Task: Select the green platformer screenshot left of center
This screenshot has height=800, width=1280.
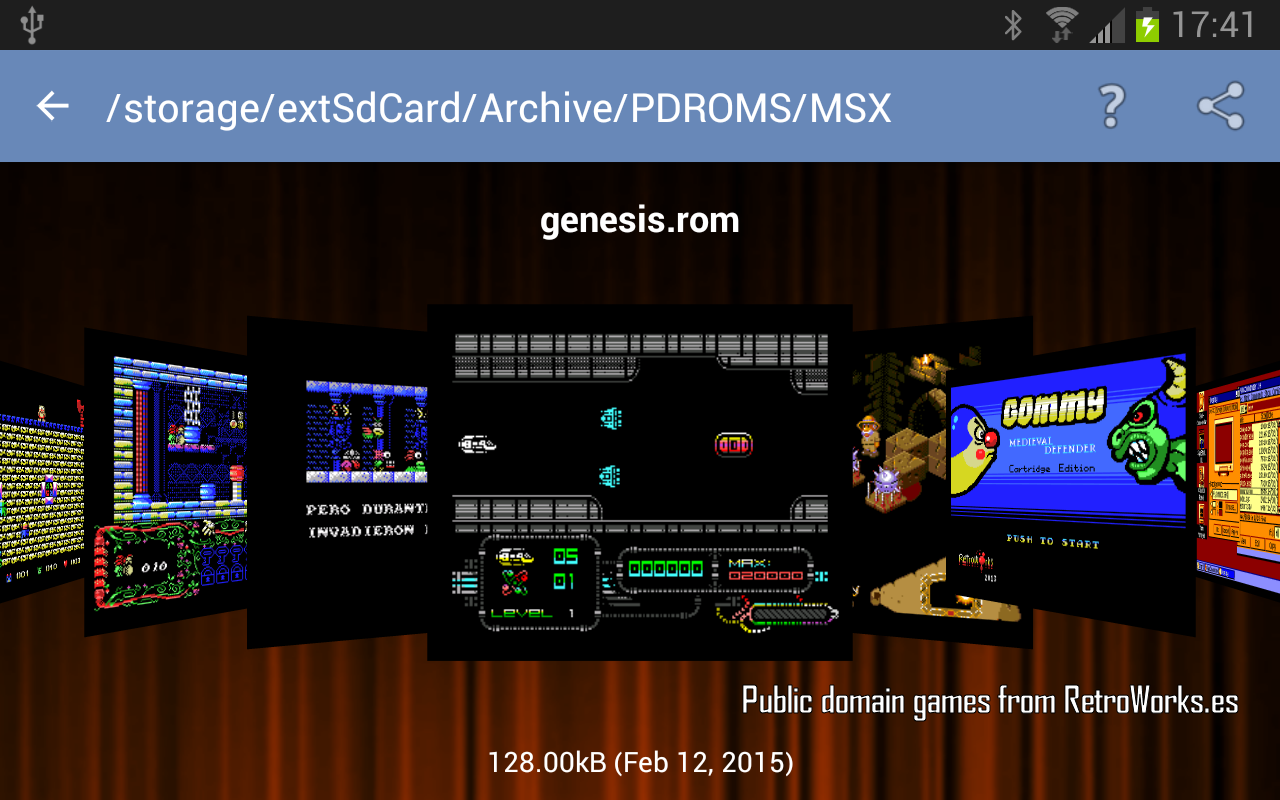Action: coord(170,480)
